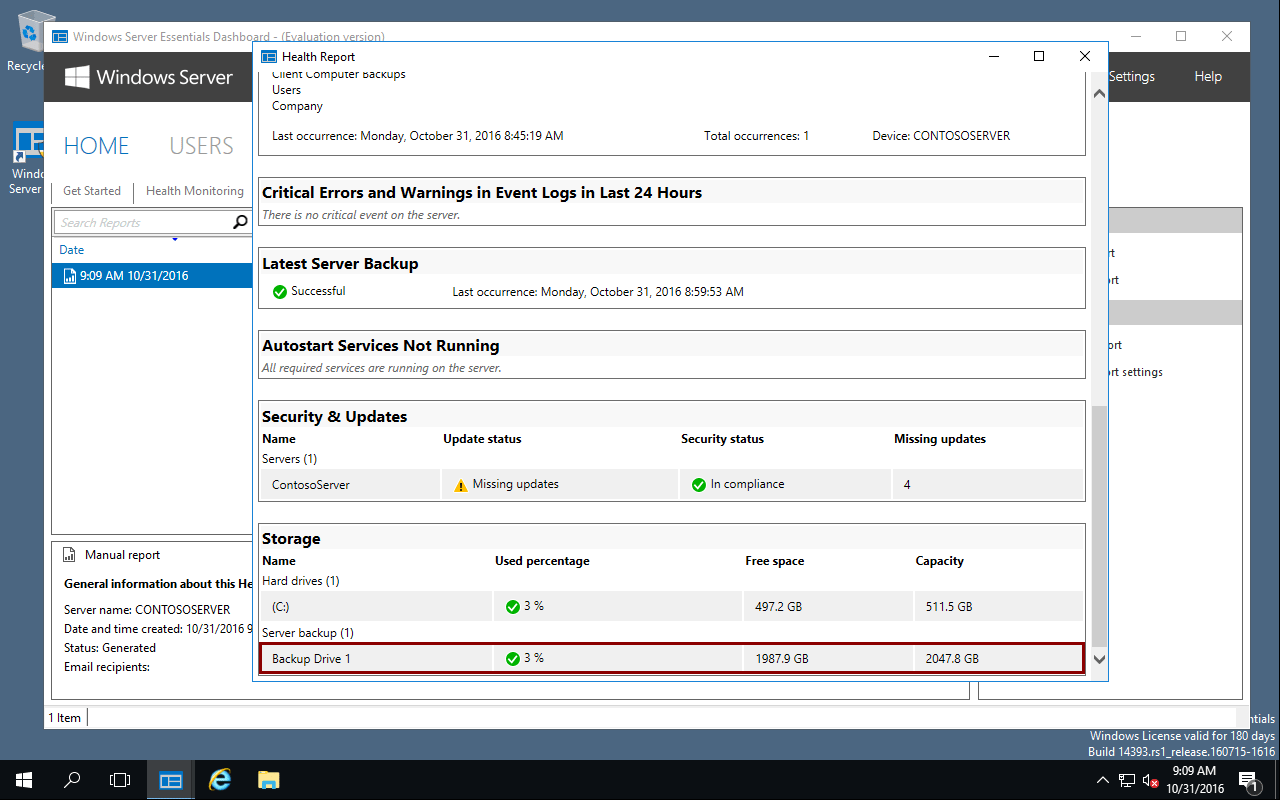1280x800 pixels.
Task: Open the Windows Start menu
Action: point(24,780)
